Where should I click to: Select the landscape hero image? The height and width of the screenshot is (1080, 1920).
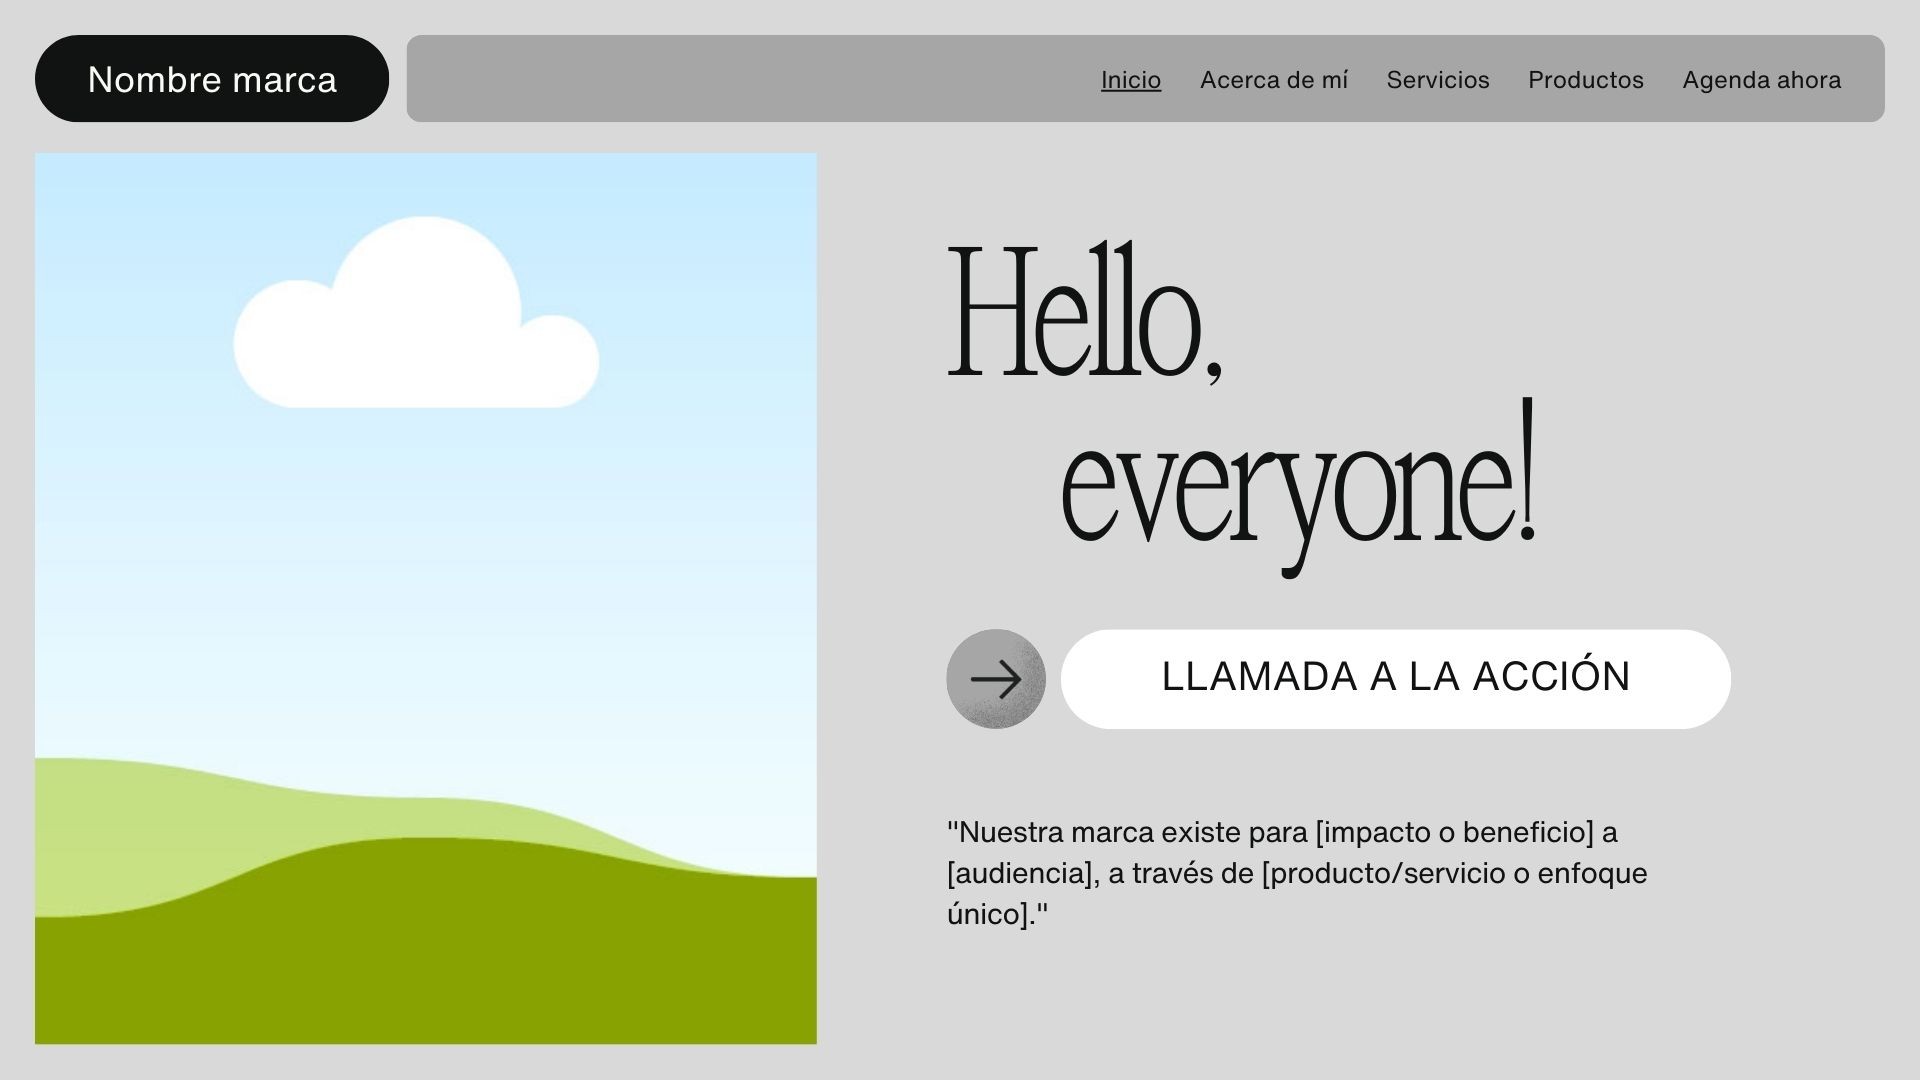tap(425, 600)
